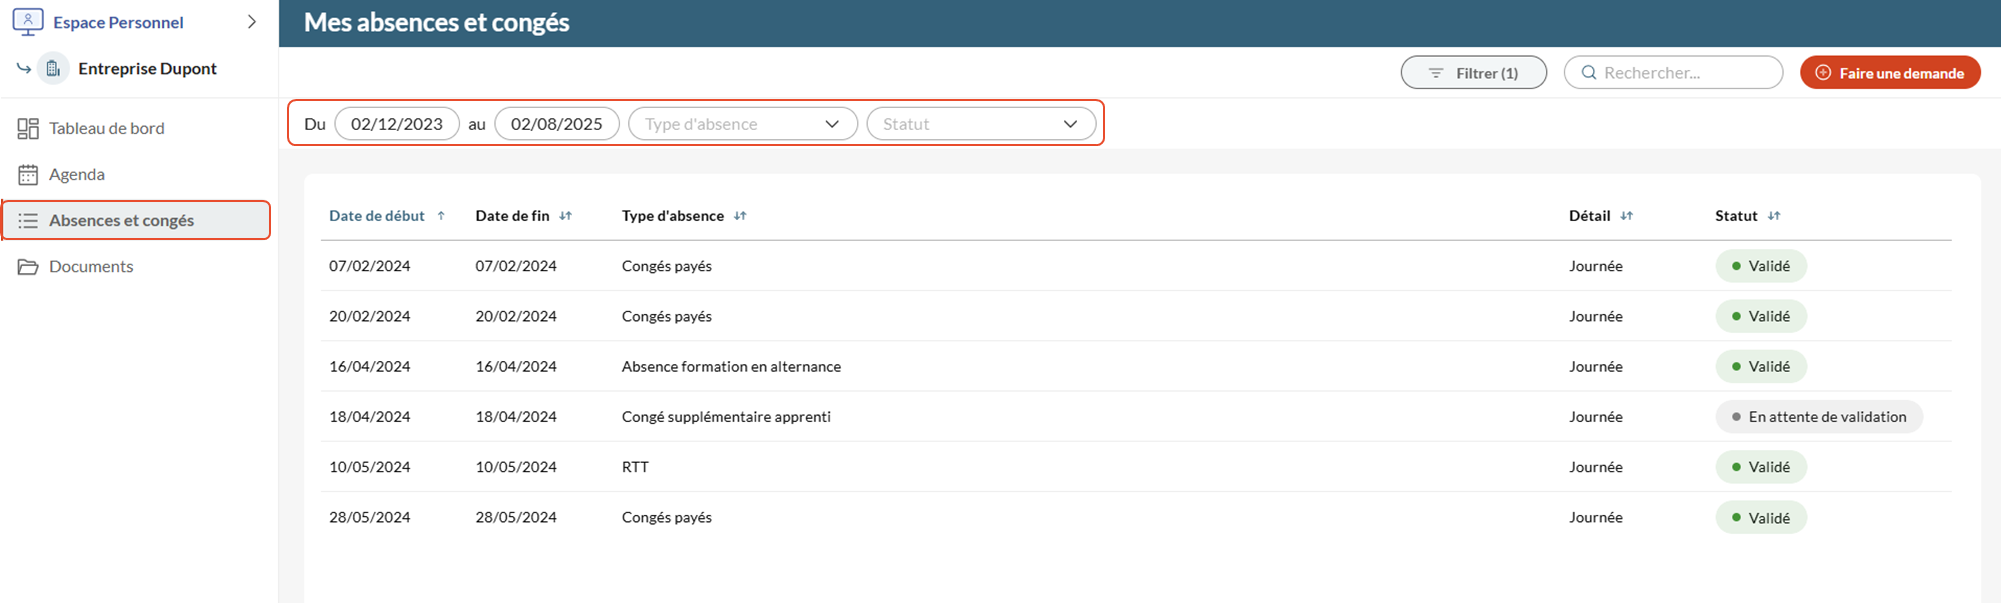Click the Tableau de bord grid icon
The width and height of the screenshot is (2001, 603).
tap(28, 128)
